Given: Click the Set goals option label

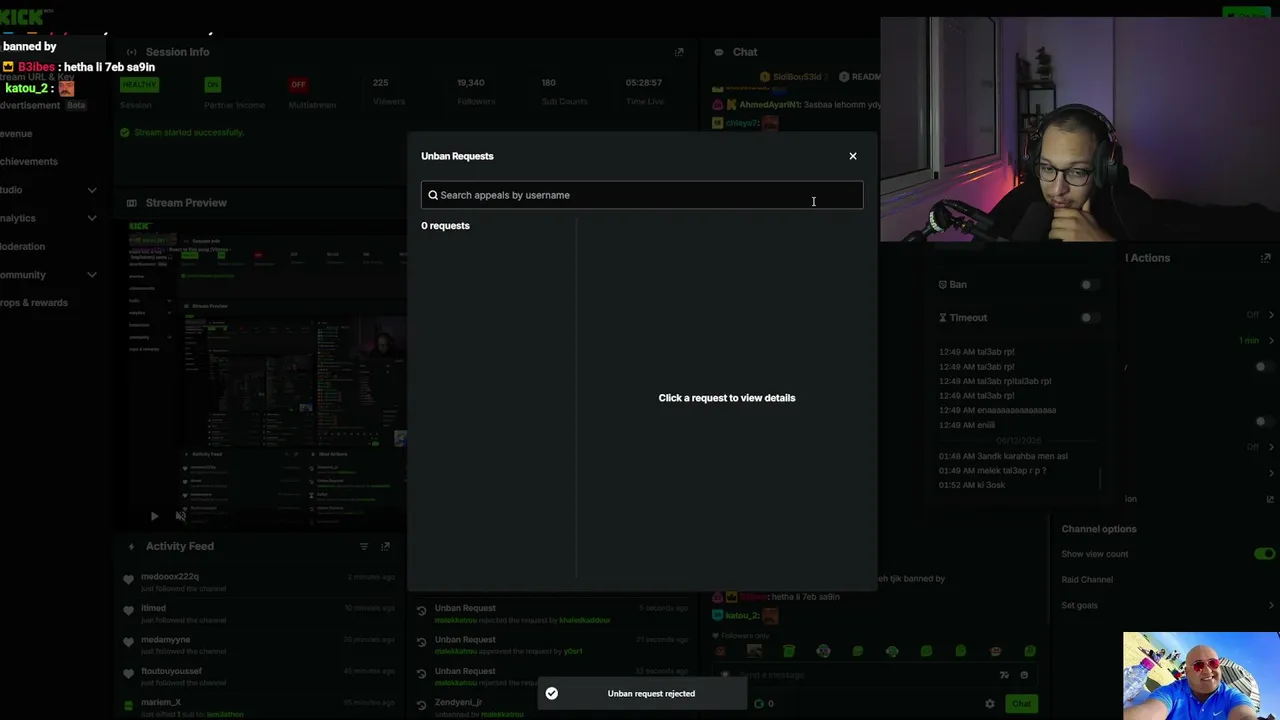Looking at the screenshot, I should coord(1080,605).
